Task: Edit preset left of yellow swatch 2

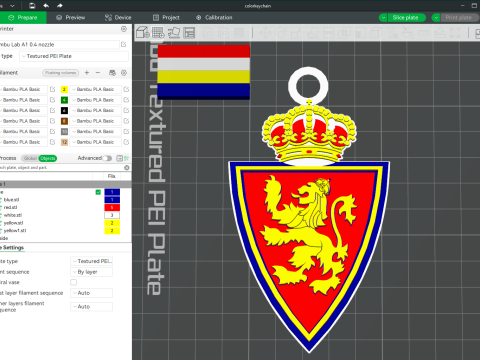Action: [x=52, y=89]
